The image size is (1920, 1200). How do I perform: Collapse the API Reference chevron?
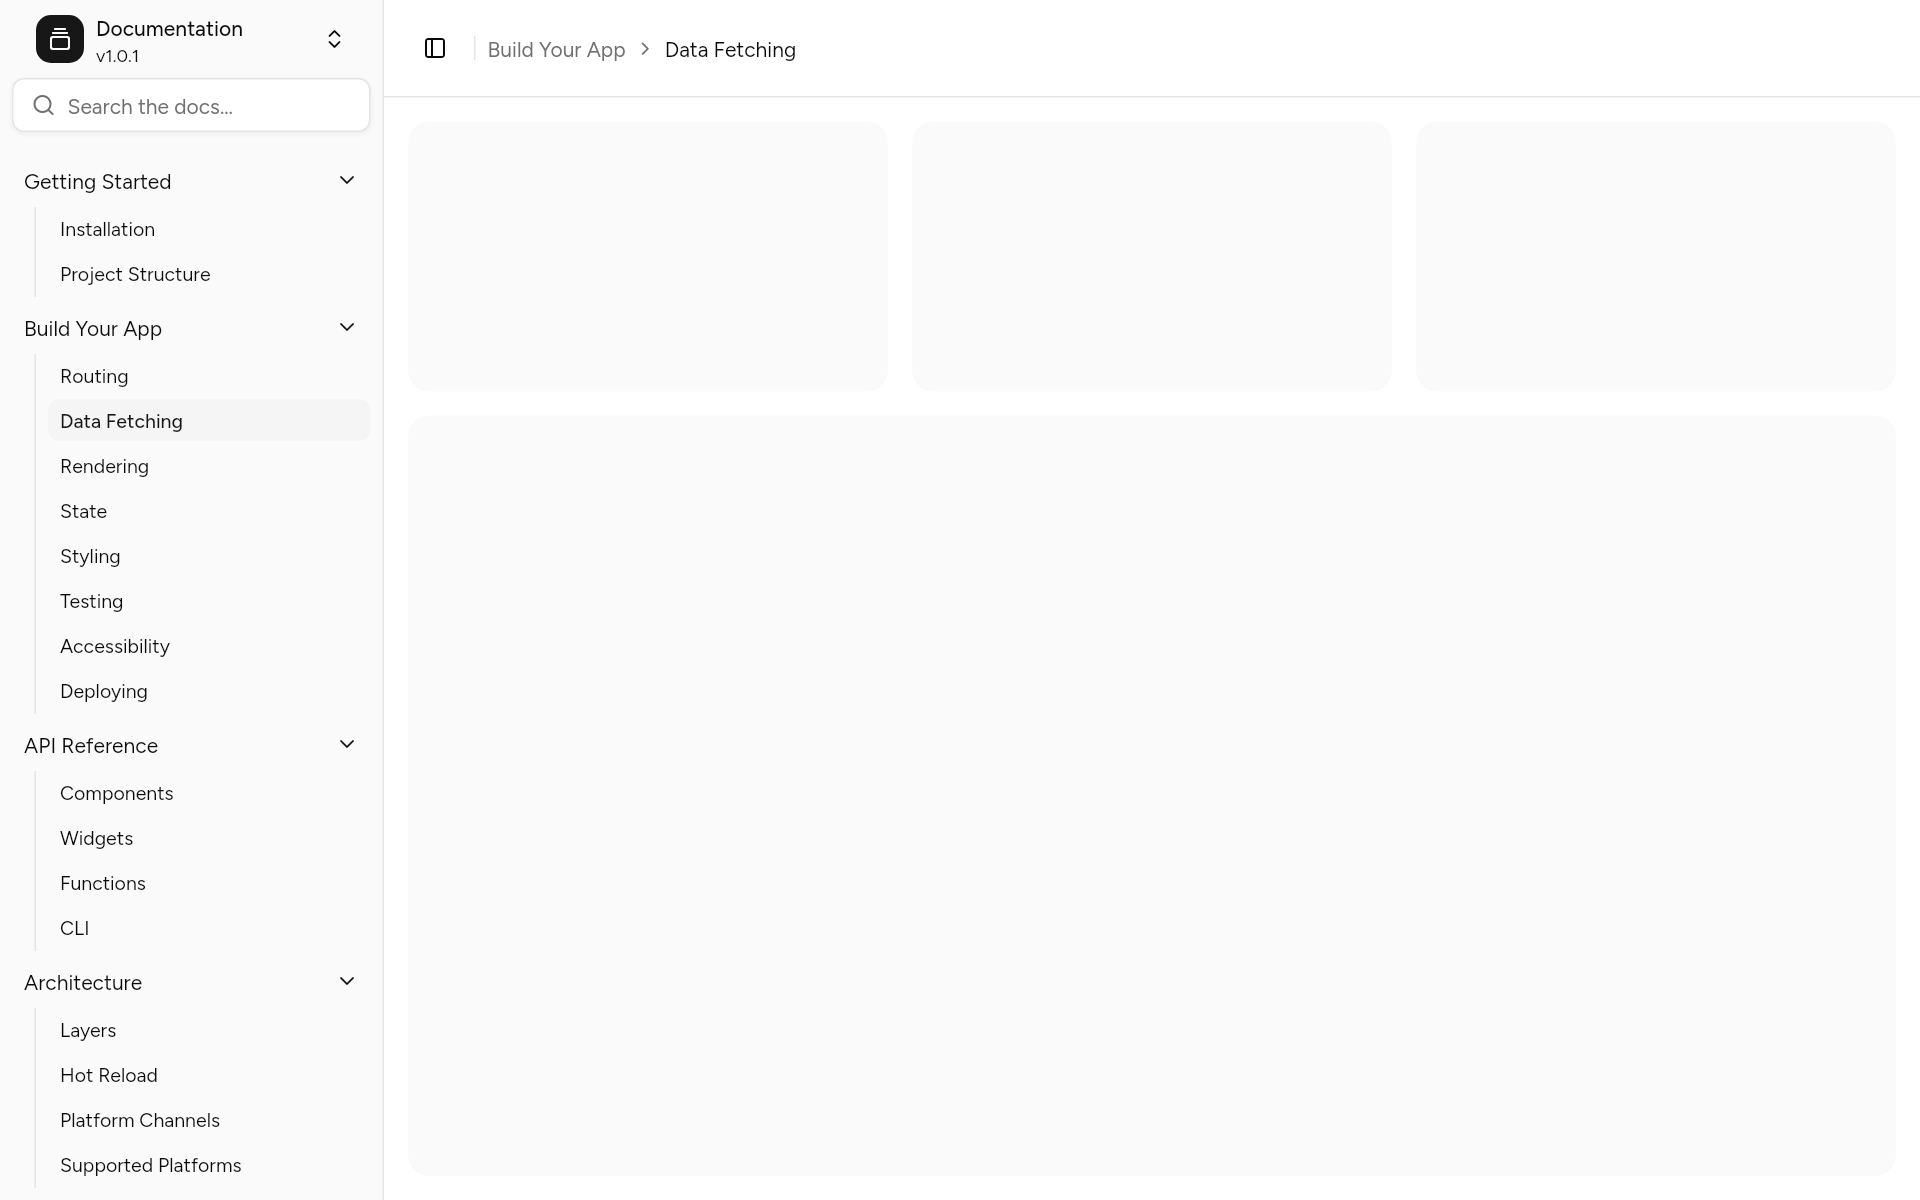pyautogui.click(x=347, y=744)
